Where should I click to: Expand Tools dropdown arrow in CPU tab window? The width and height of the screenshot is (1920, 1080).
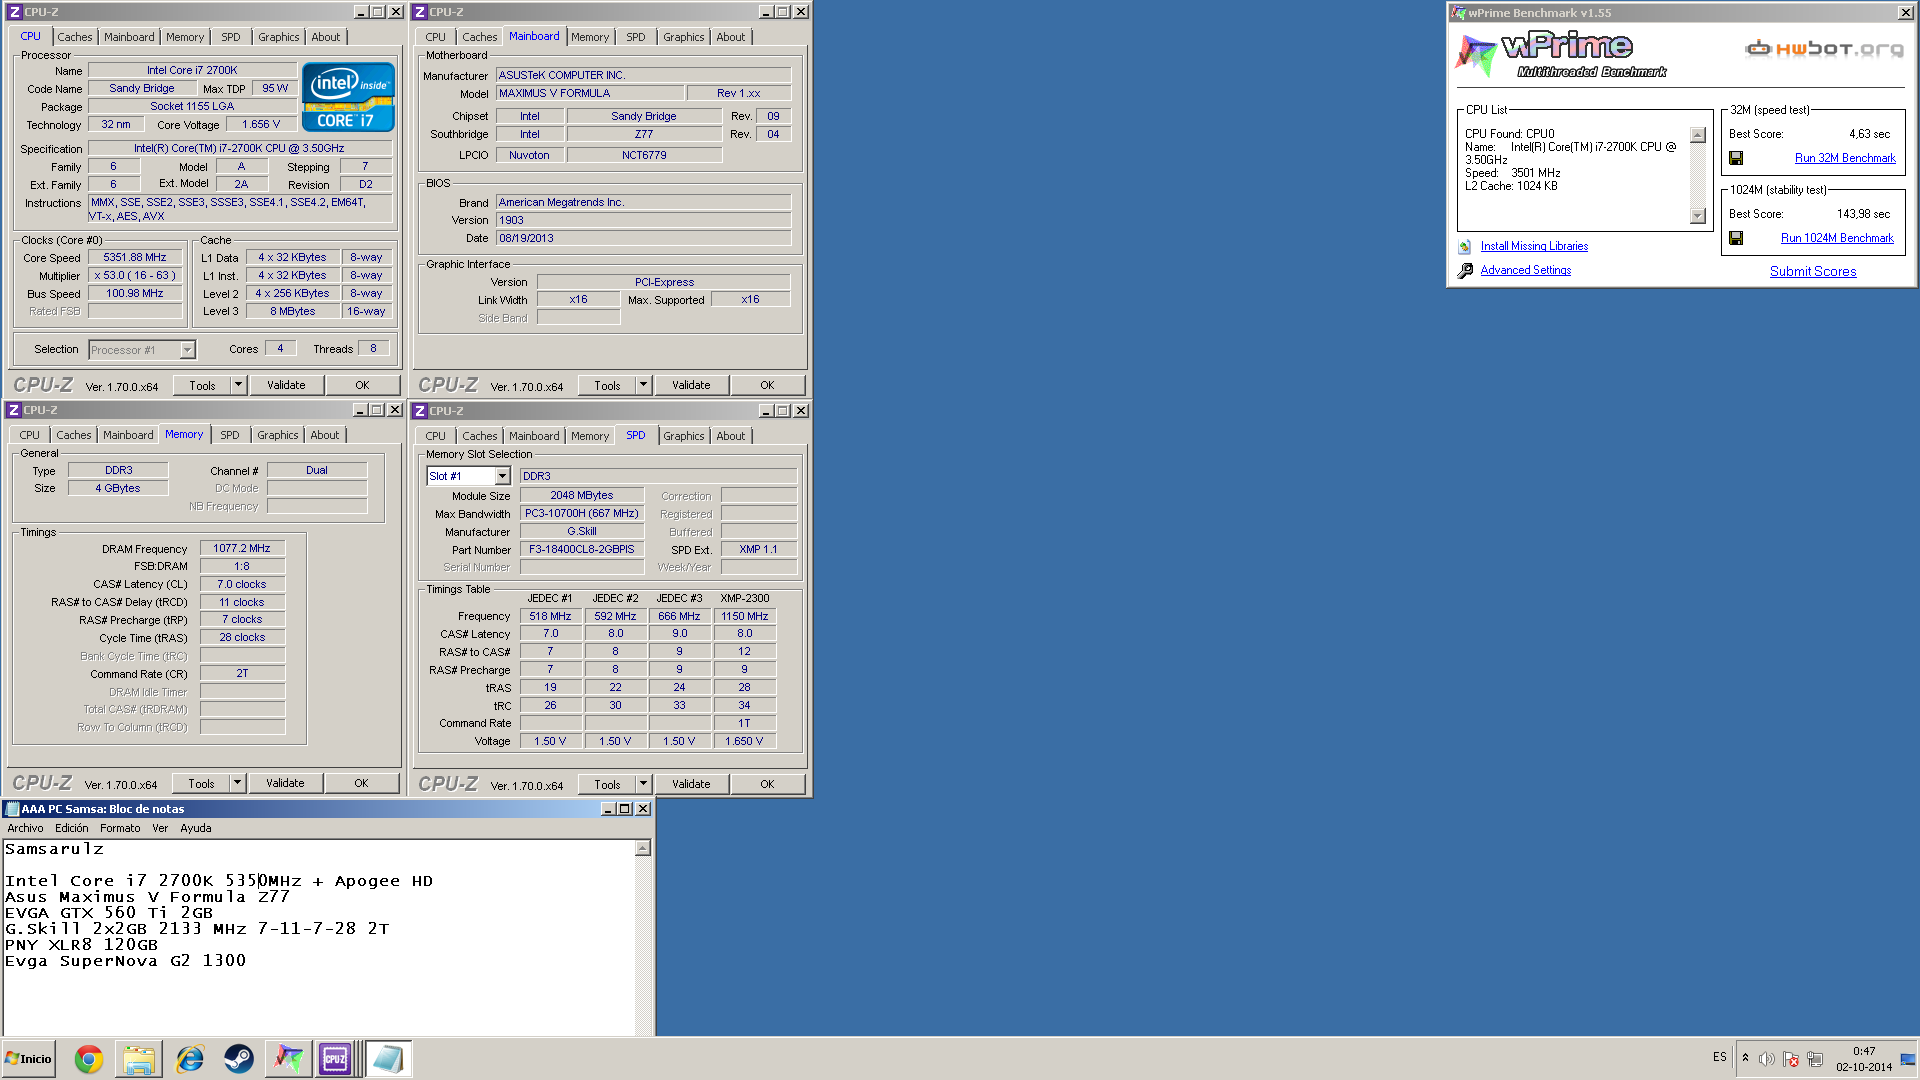tap(238, 385)
